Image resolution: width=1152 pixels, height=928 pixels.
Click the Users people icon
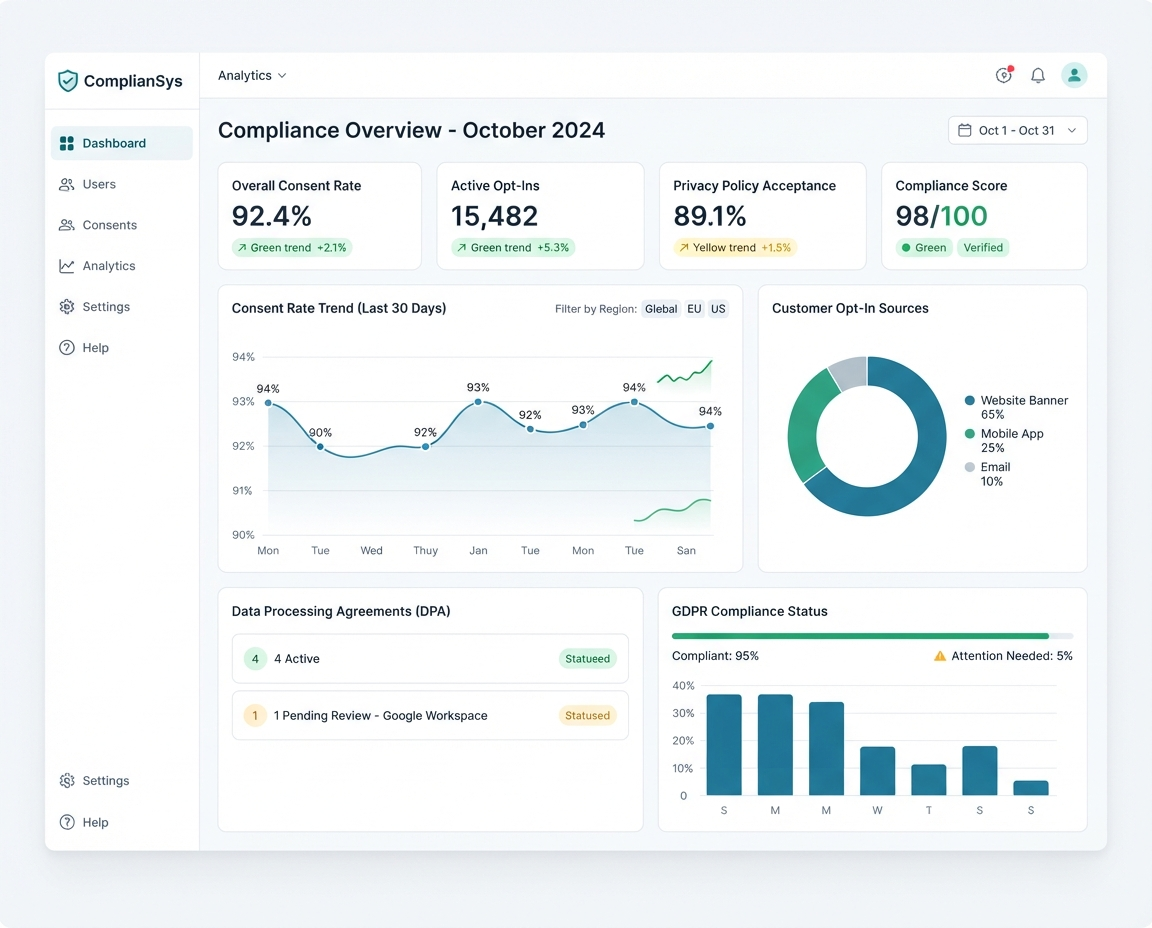click(x=67, y=184)
